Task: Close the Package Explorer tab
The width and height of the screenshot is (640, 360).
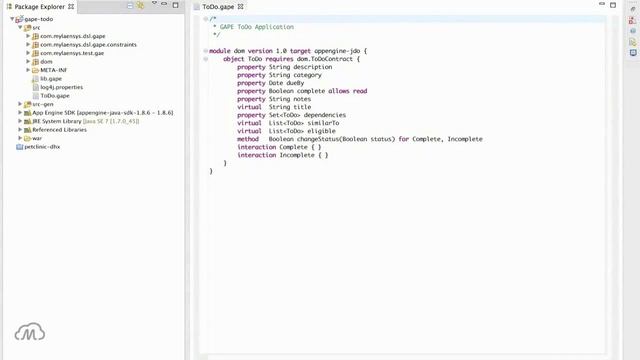Action: click(71, 7)
